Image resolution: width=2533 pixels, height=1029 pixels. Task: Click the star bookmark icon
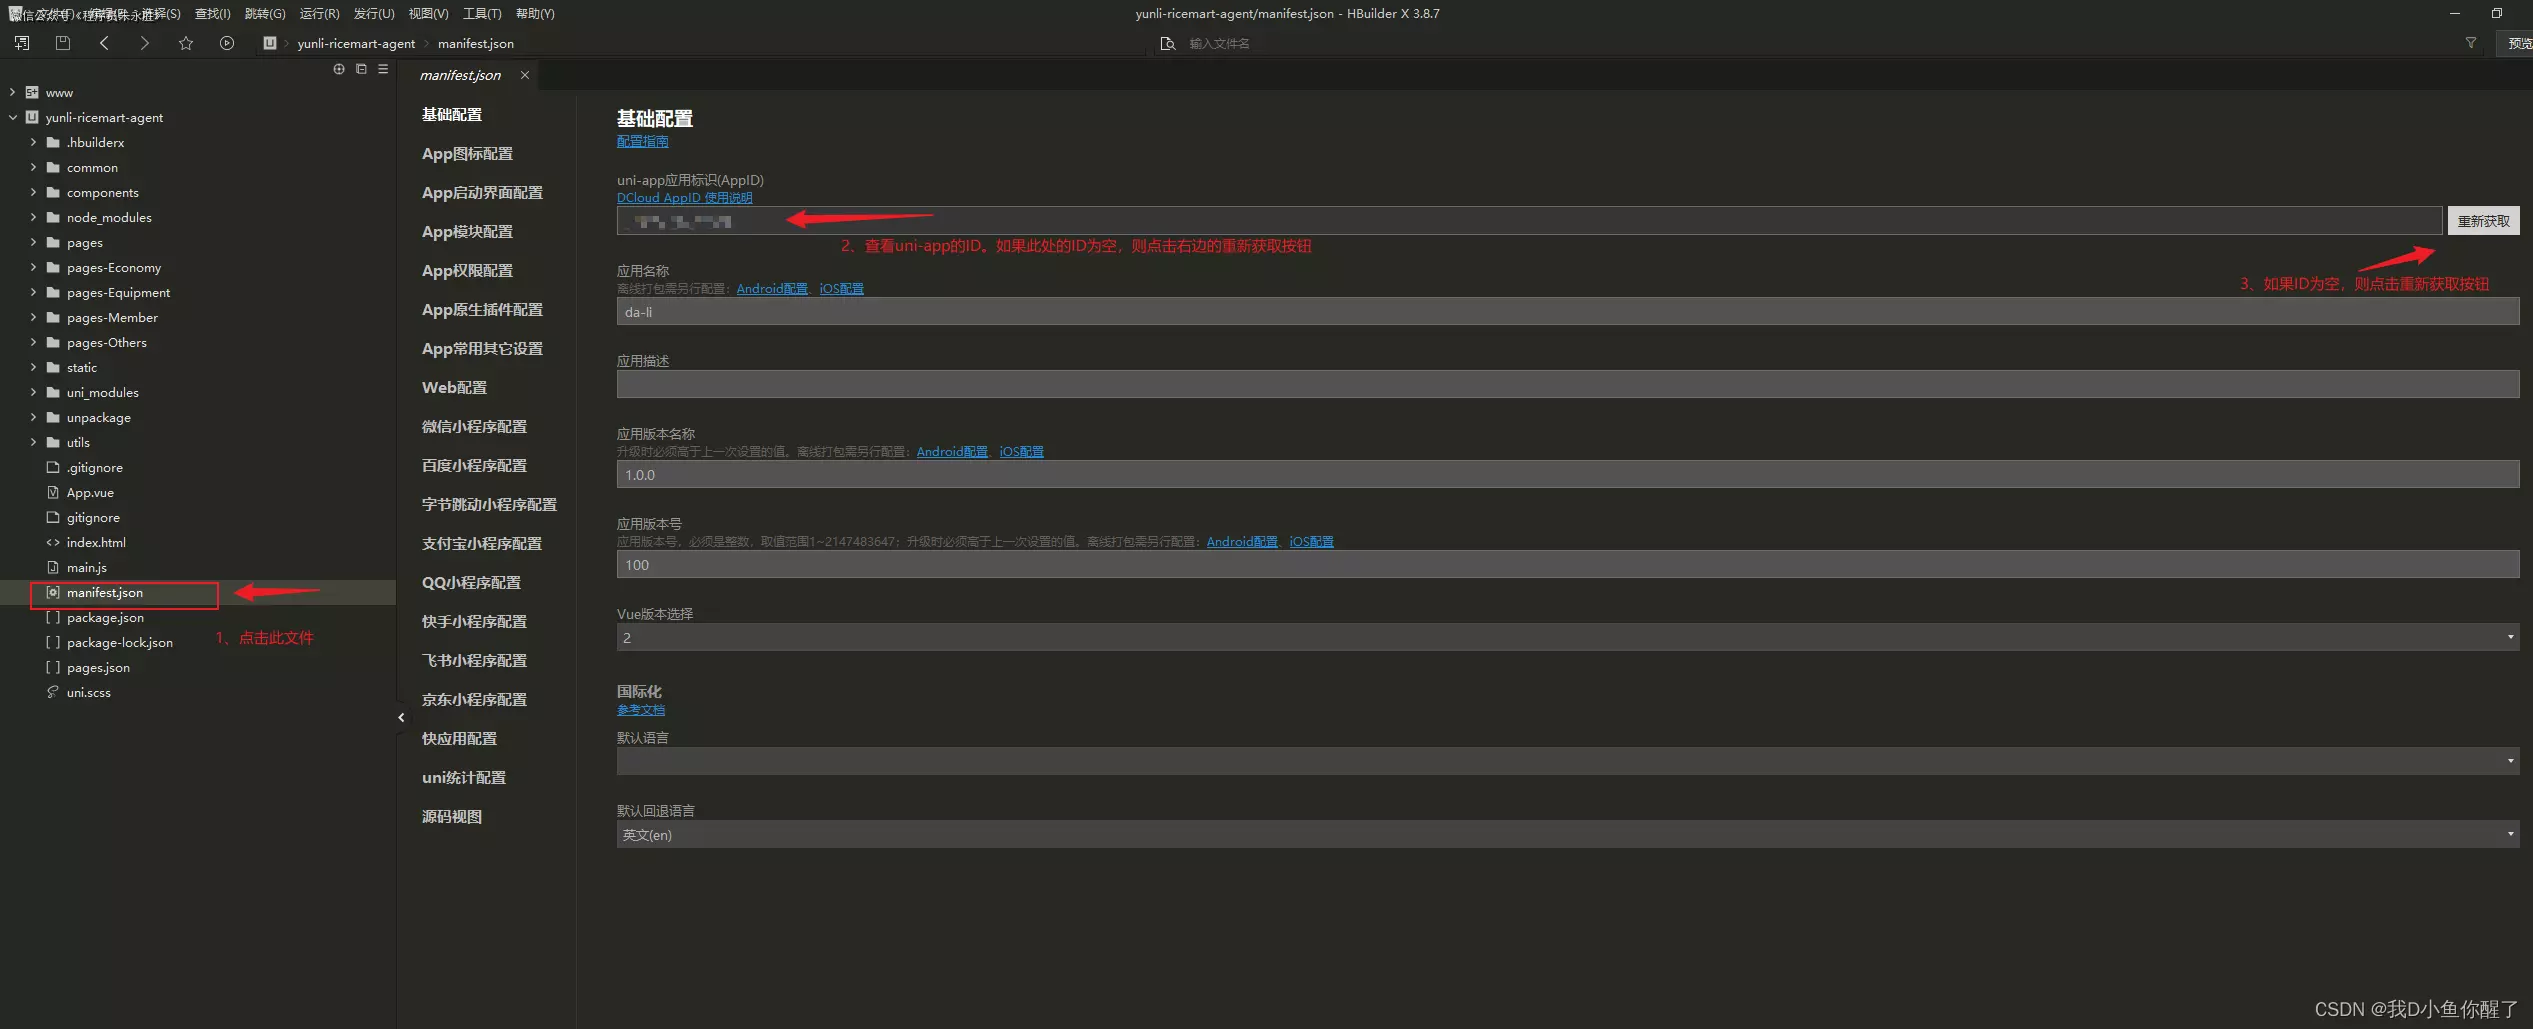pos(186,43)
